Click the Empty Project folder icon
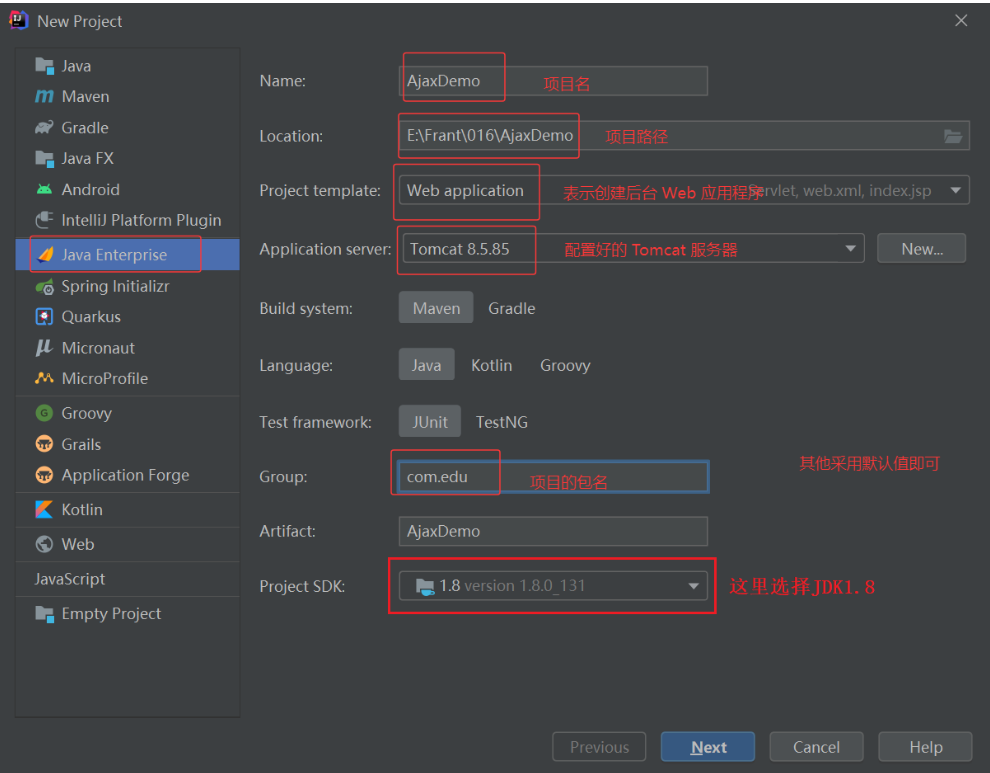 click(x=44, y=613)
